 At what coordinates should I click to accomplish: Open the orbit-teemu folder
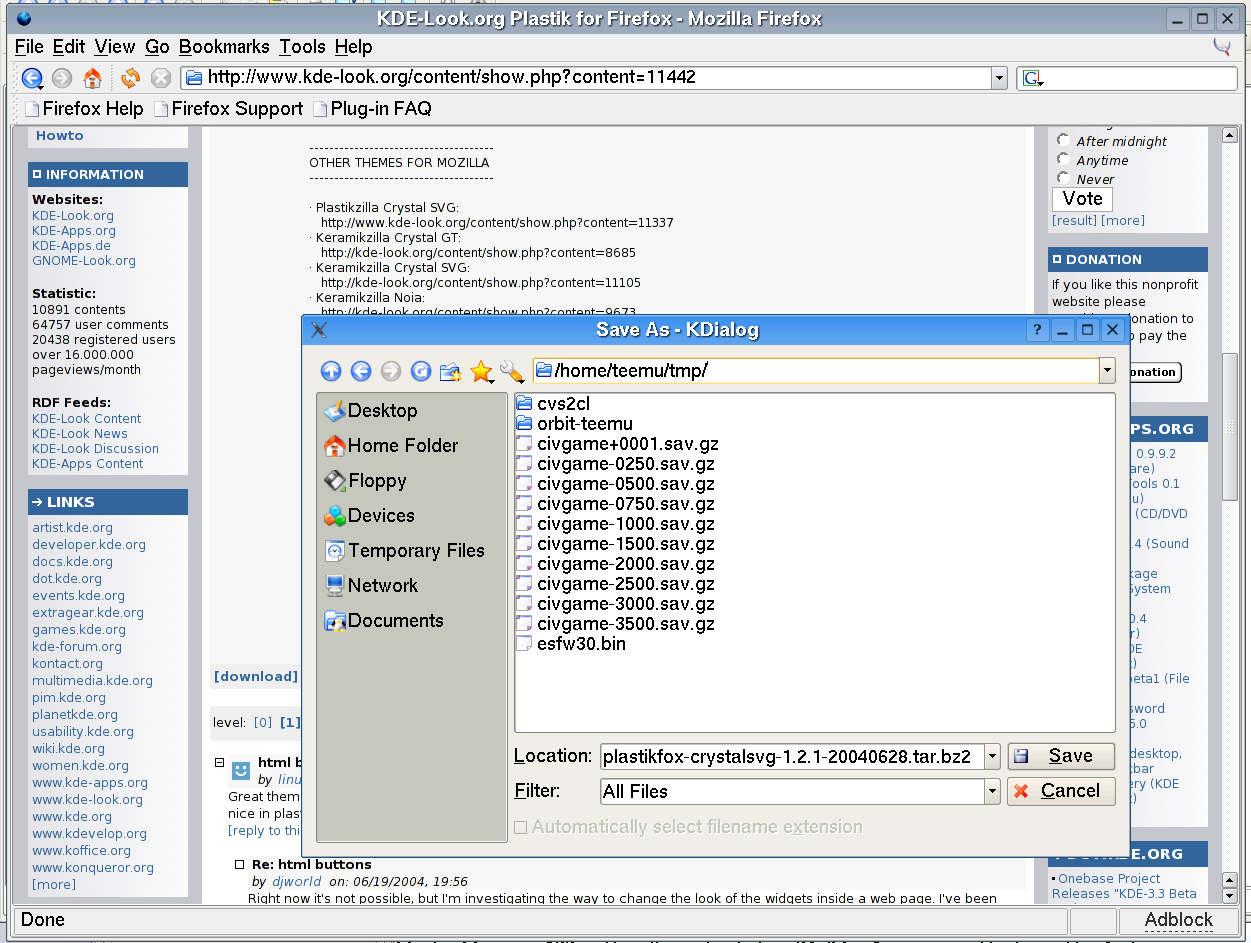coord(575,424)
